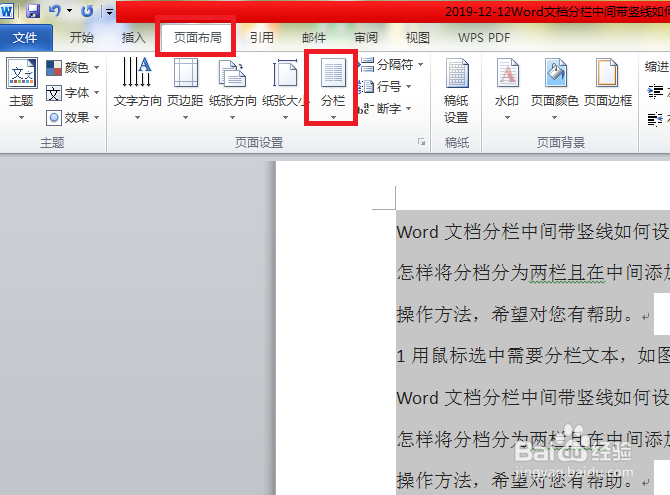Expand the 水印 dropdown arrow
Screen dimensions: 670x495
[x=507, y=118]
